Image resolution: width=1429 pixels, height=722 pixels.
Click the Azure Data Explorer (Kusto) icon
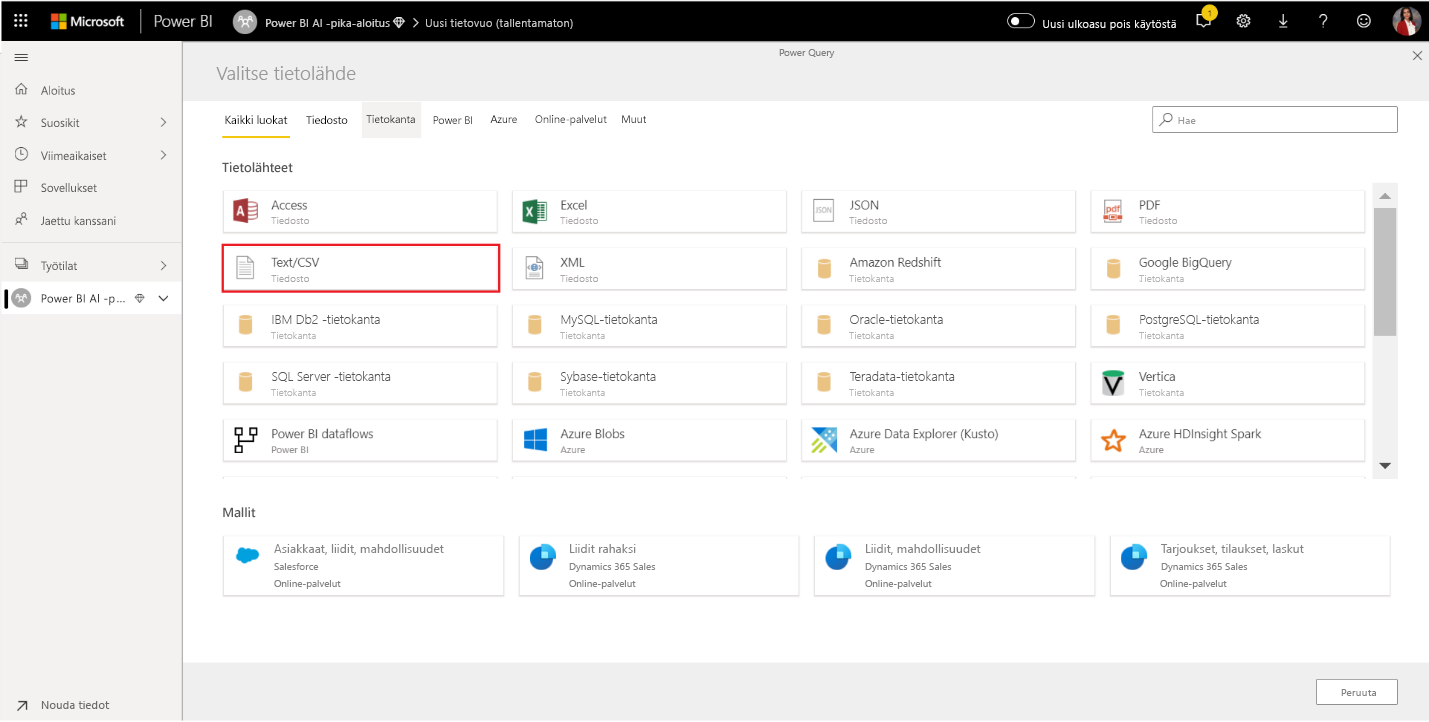(x=824, y=440)
